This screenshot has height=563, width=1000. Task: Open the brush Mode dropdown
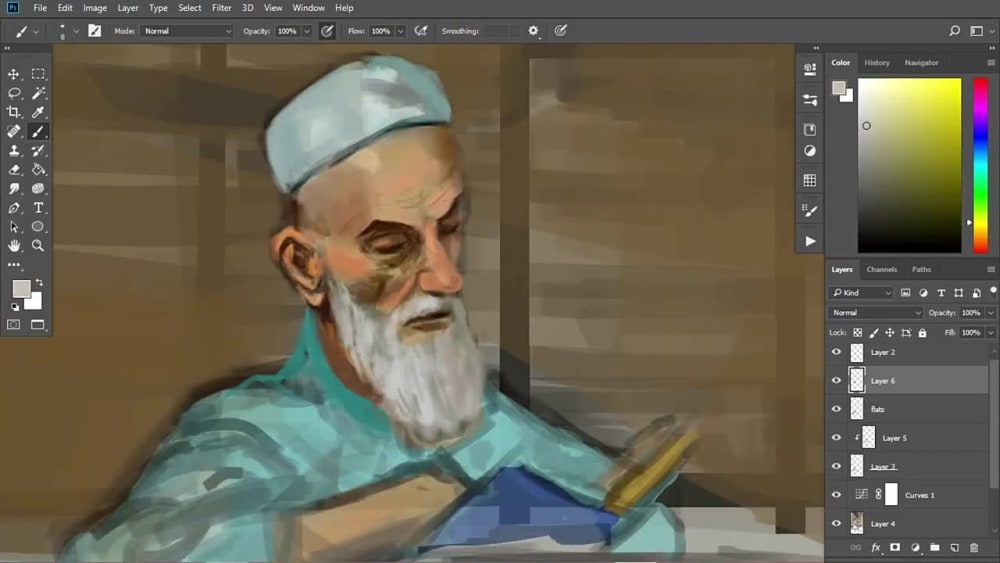coord(187,31)
